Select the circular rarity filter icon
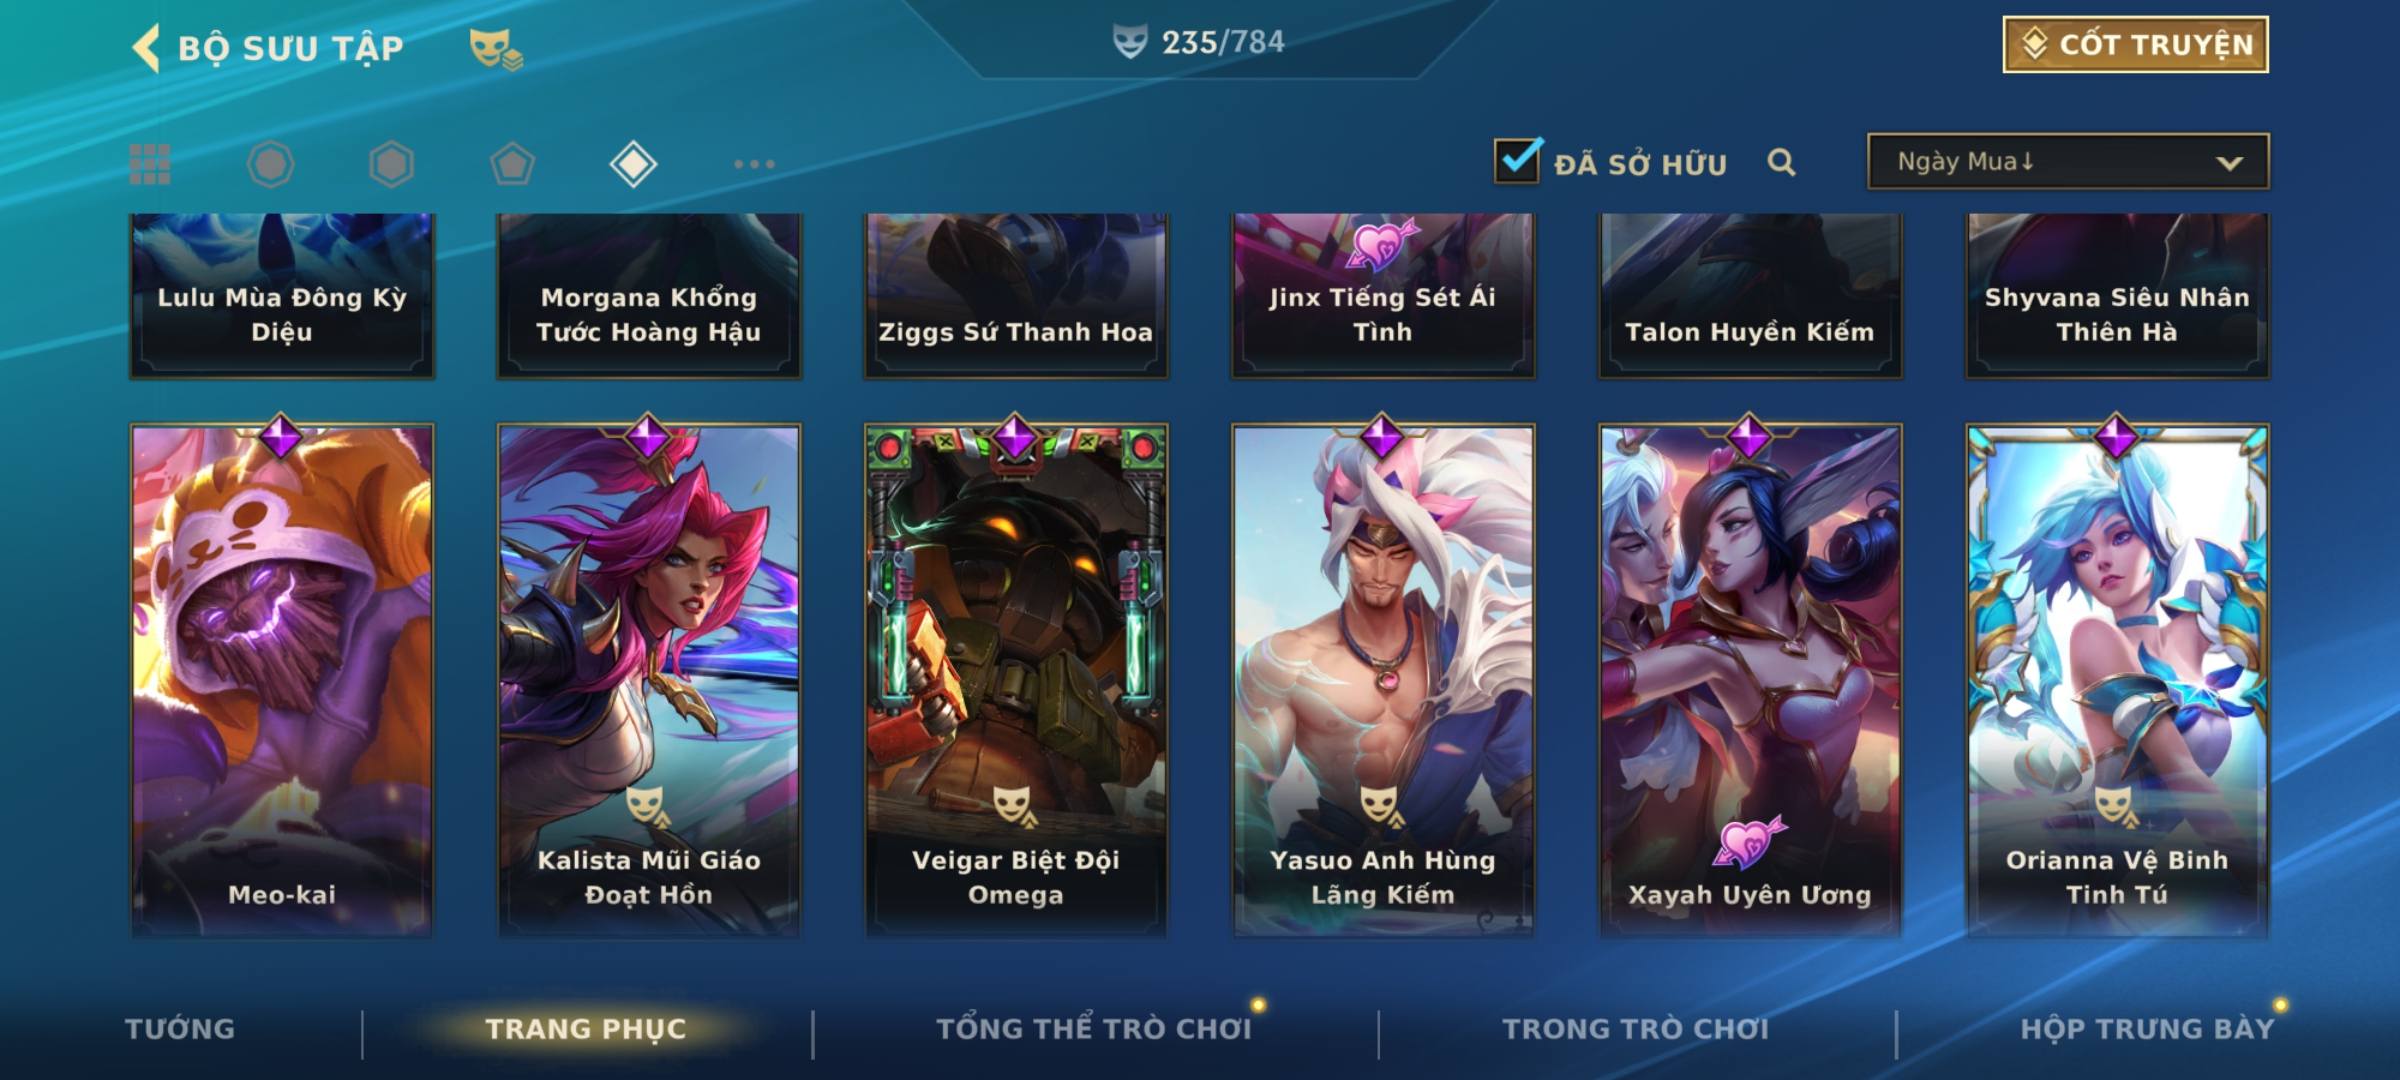This screenshot has width=2400, height=1080. 271,164
